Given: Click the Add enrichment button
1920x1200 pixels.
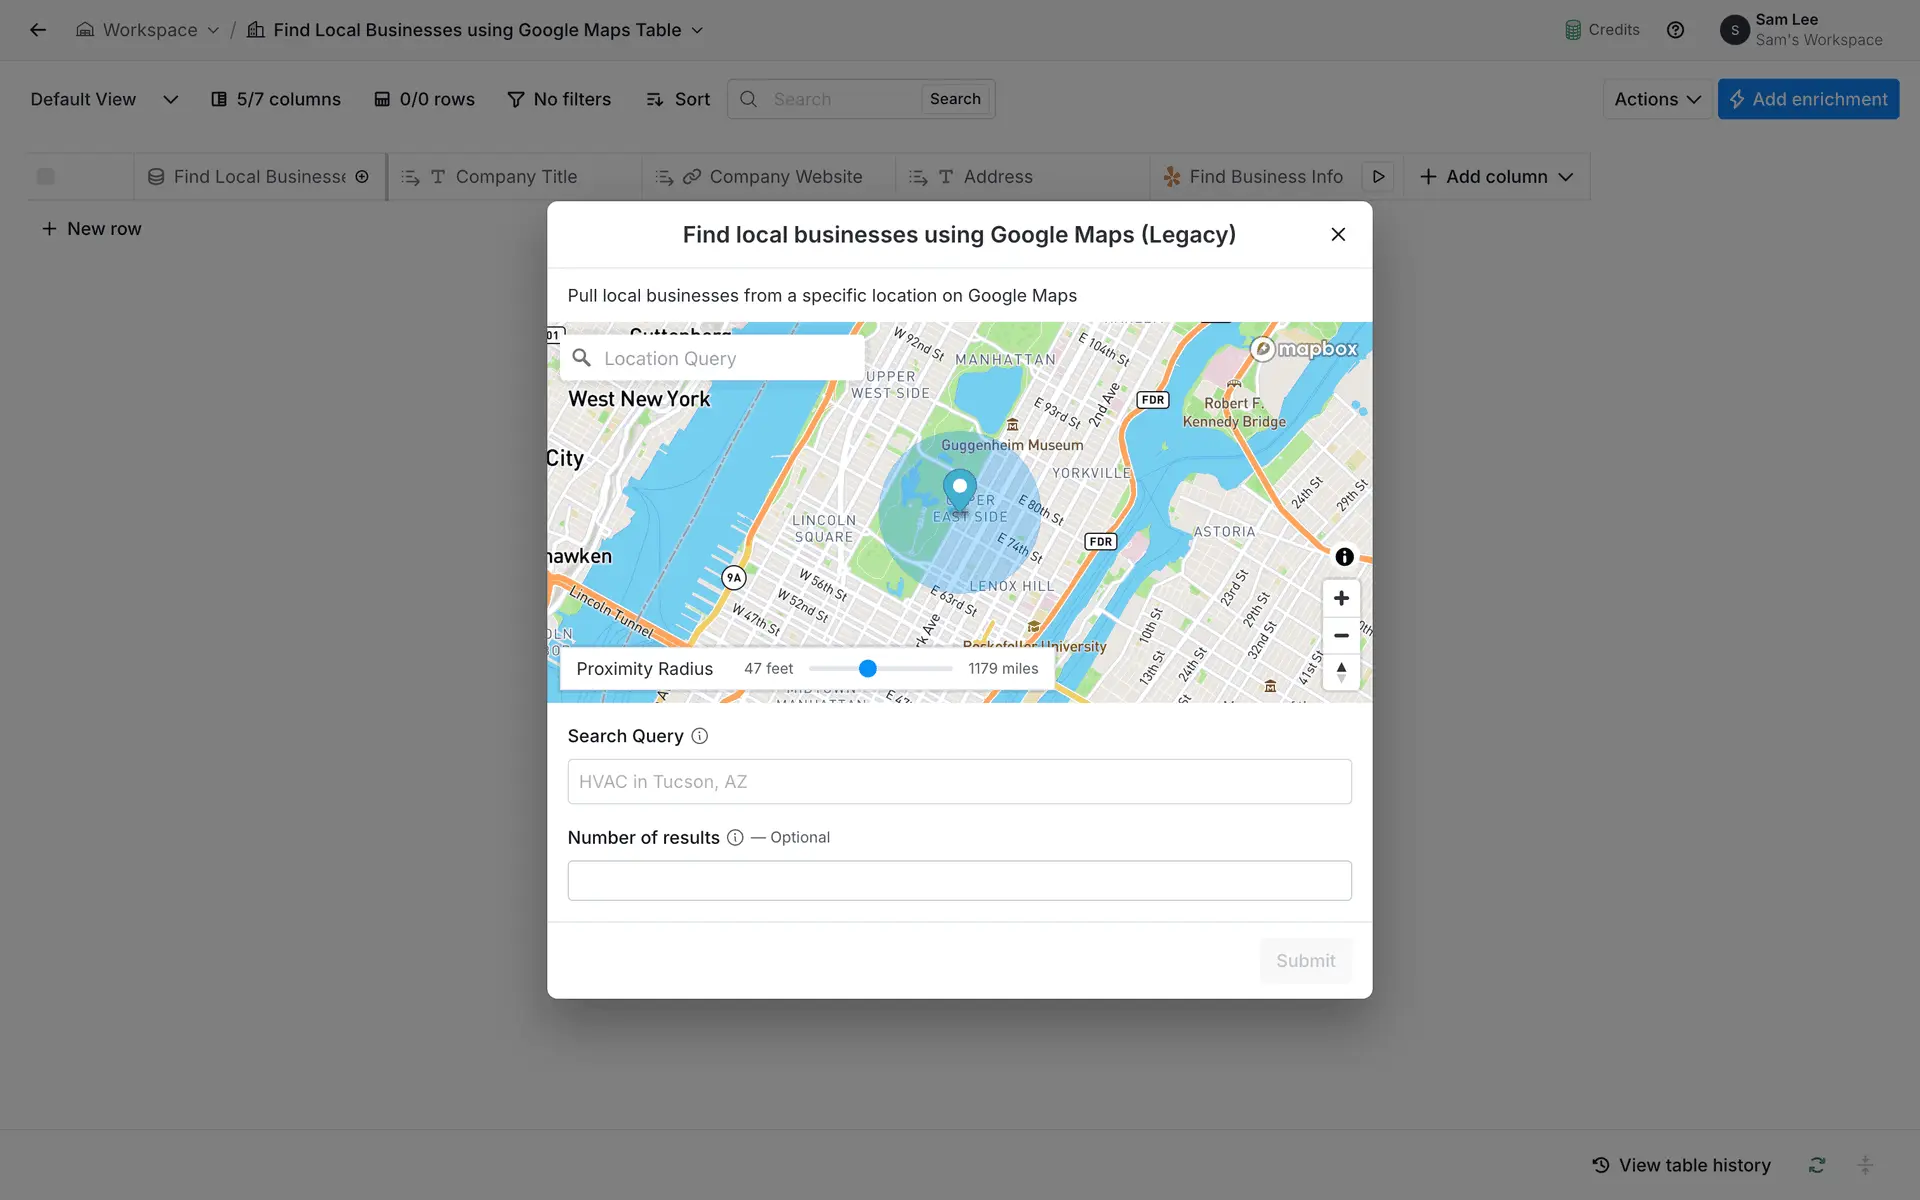Looking at the screenshot, I should pyautogui.click(x=1807, y=99).
